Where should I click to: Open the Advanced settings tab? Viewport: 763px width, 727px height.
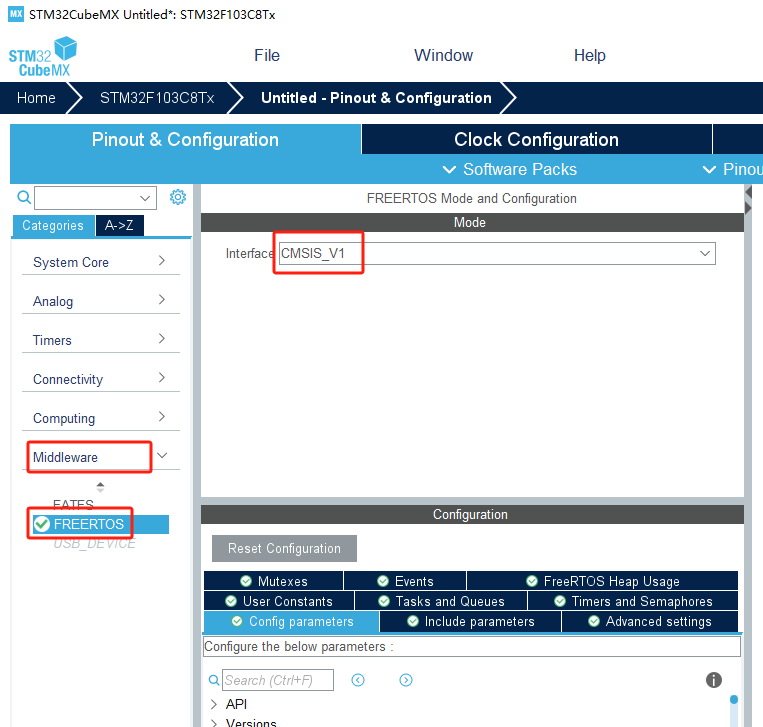tap(650, 621)
